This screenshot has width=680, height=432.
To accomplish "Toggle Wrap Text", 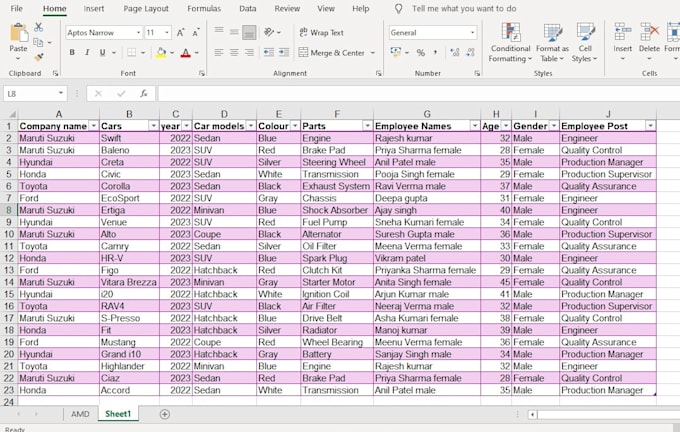I will coord(321,33).
